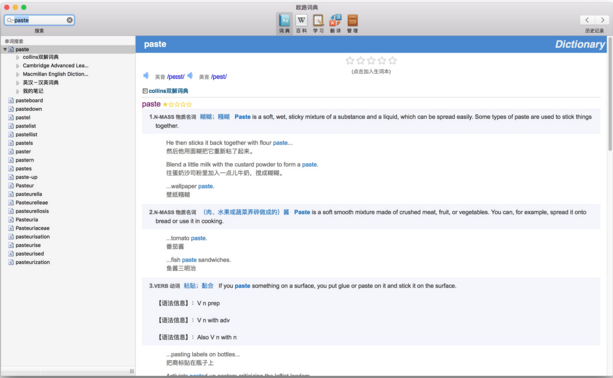The width and height of the screenshot is (613, 378).
Task: Rate word with first star
Action: point(350,60)
